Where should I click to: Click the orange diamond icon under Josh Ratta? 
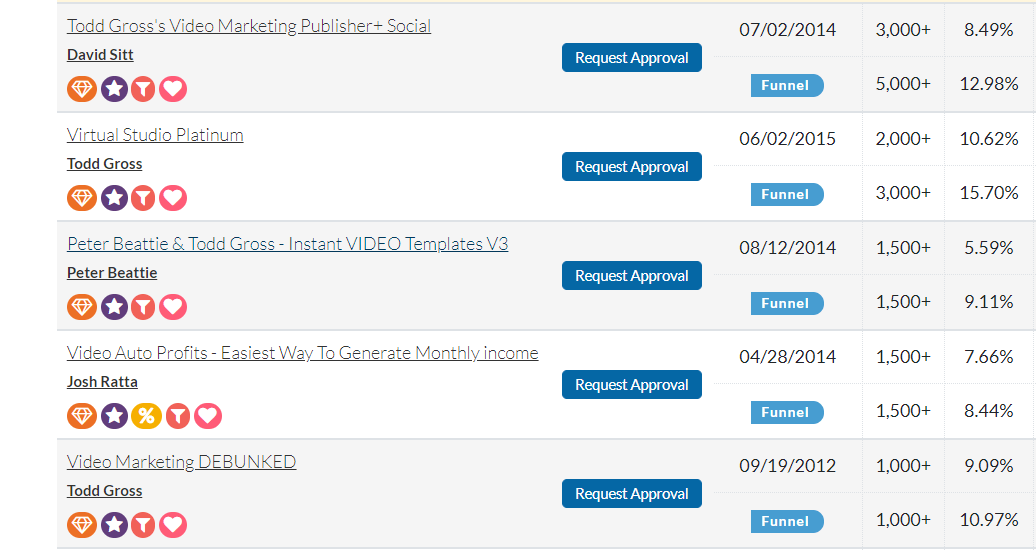click(x=82, y=416)
